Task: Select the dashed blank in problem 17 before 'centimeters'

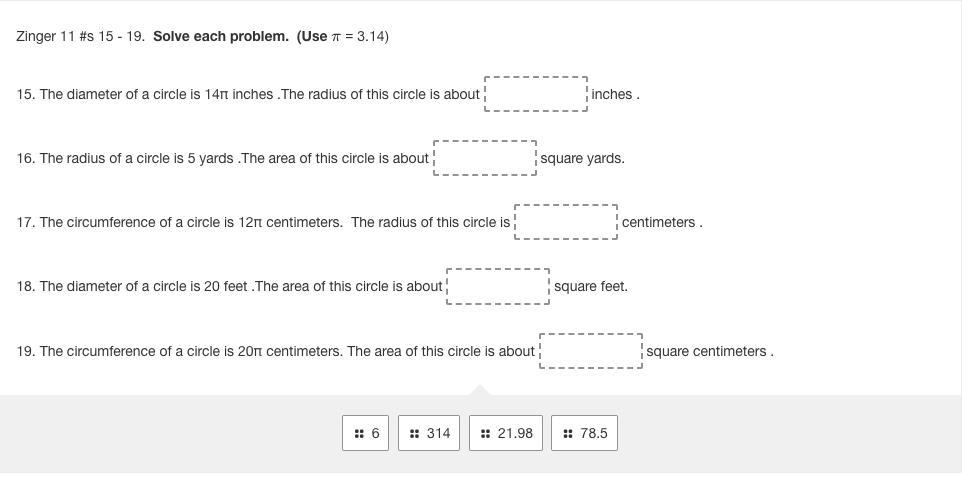Action: tap(566, 222)
